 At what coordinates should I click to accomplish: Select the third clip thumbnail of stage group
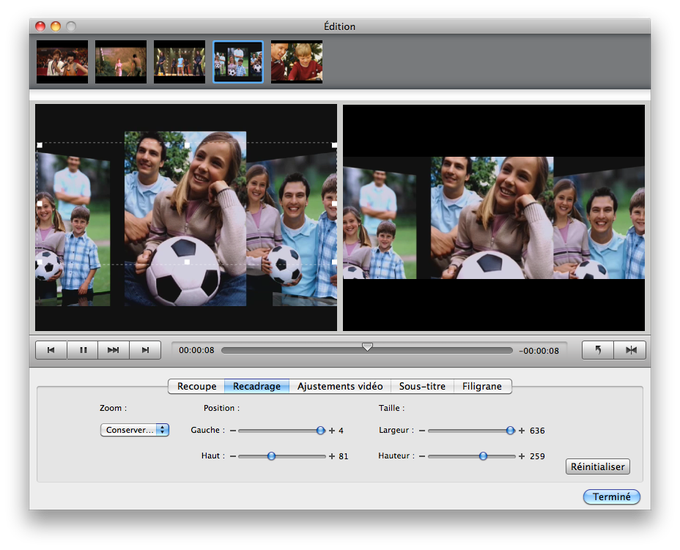coord(179,62)
